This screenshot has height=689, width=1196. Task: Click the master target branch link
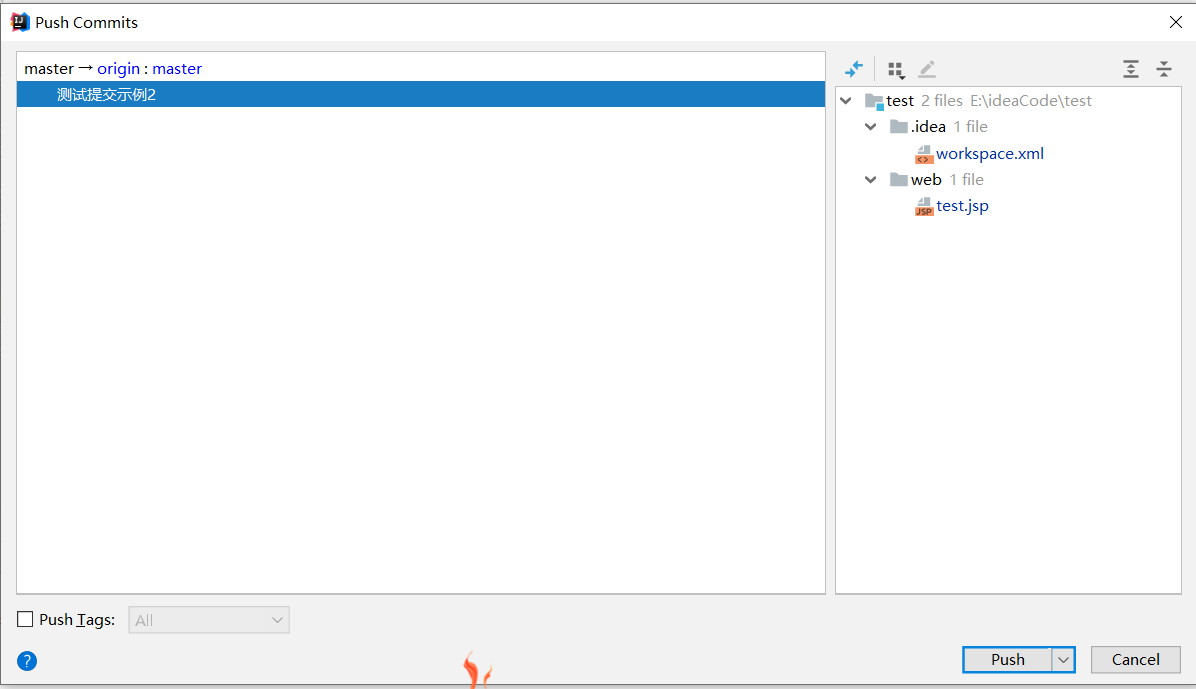coord(177,69)
